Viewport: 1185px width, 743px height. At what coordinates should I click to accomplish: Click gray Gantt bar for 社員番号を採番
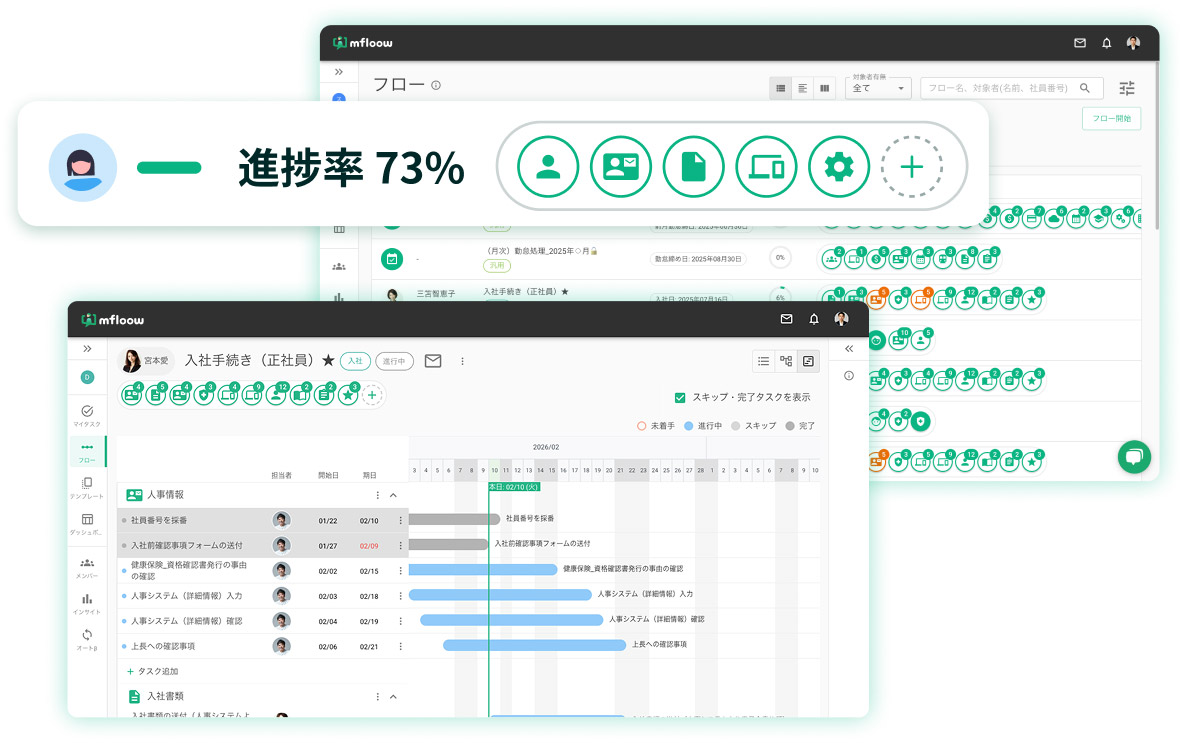(x=454, y=519)
